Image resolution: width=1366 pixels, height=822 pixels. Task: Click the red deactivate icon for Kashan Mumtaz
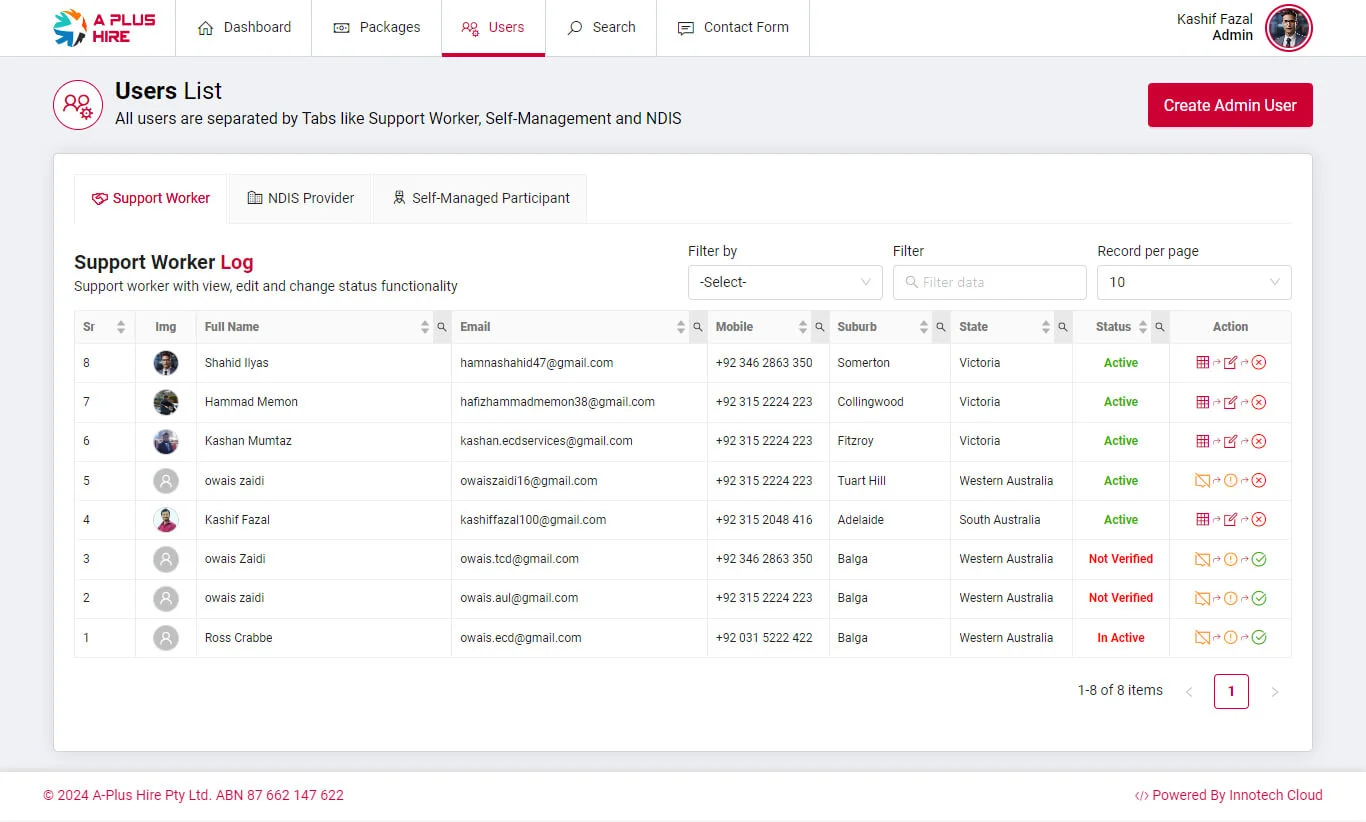tap(1259, 441)
